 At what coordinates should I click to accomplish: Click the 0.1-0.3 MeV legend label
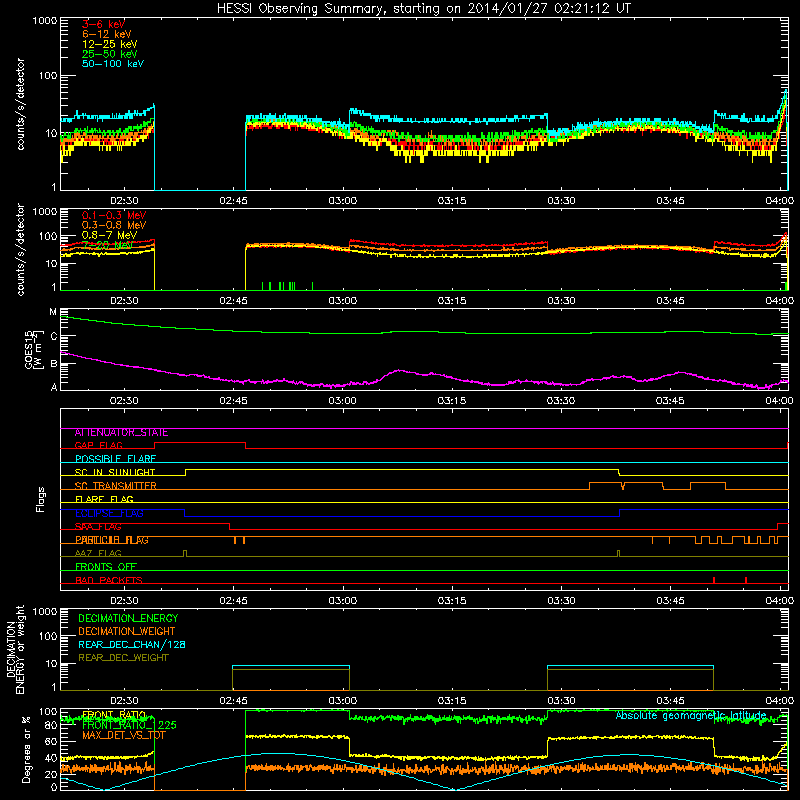[114, 215]
